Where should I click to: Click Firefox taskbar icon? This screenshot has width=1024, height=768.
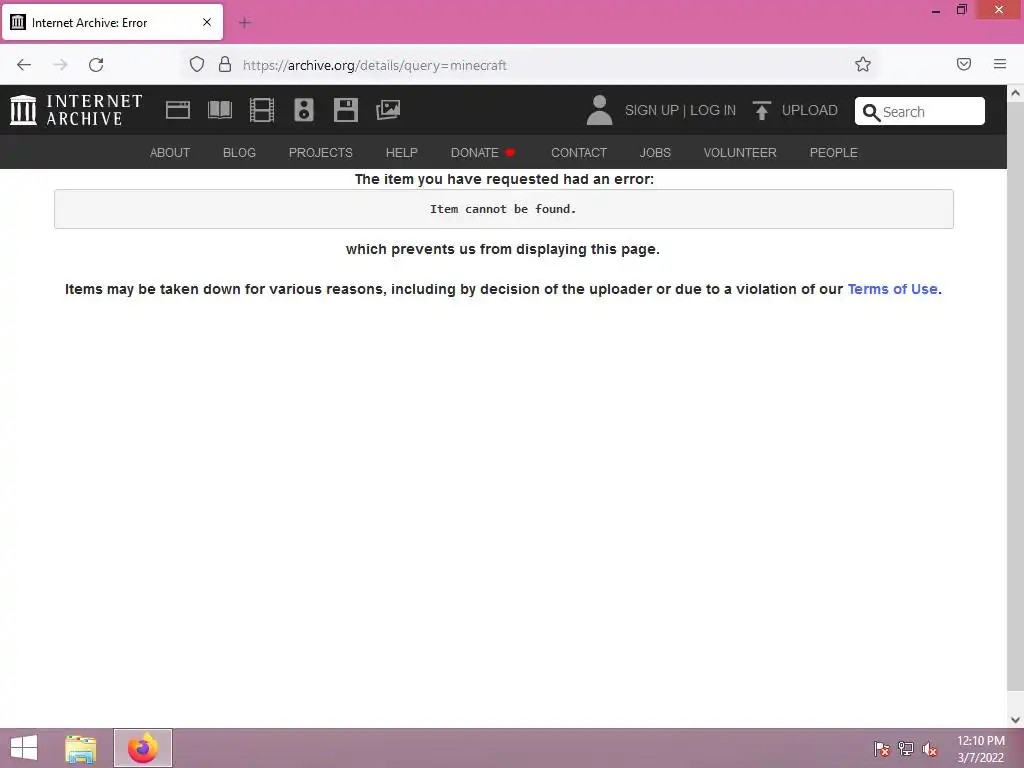pos(142,748)
